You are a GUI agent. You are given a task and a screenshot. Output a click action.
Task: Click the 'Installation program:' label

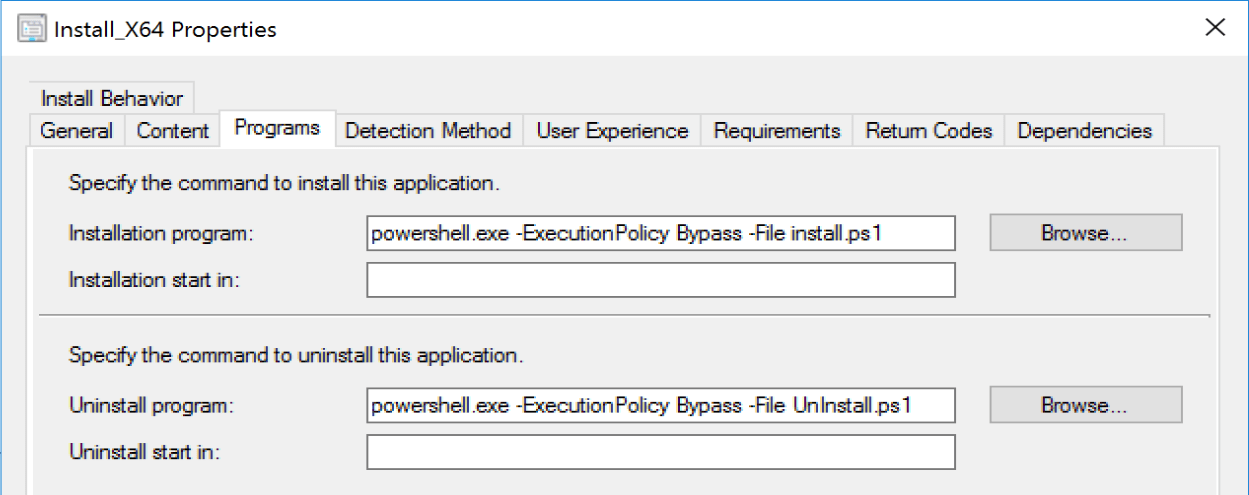coord(162,233)
